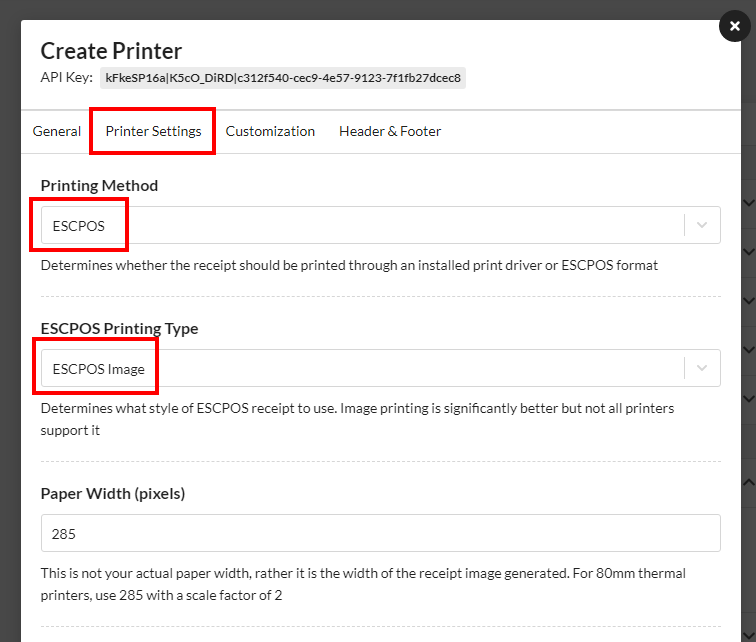
Task: Click the Printing Method label
Action: pyautogui.click(x=99, y=186)
